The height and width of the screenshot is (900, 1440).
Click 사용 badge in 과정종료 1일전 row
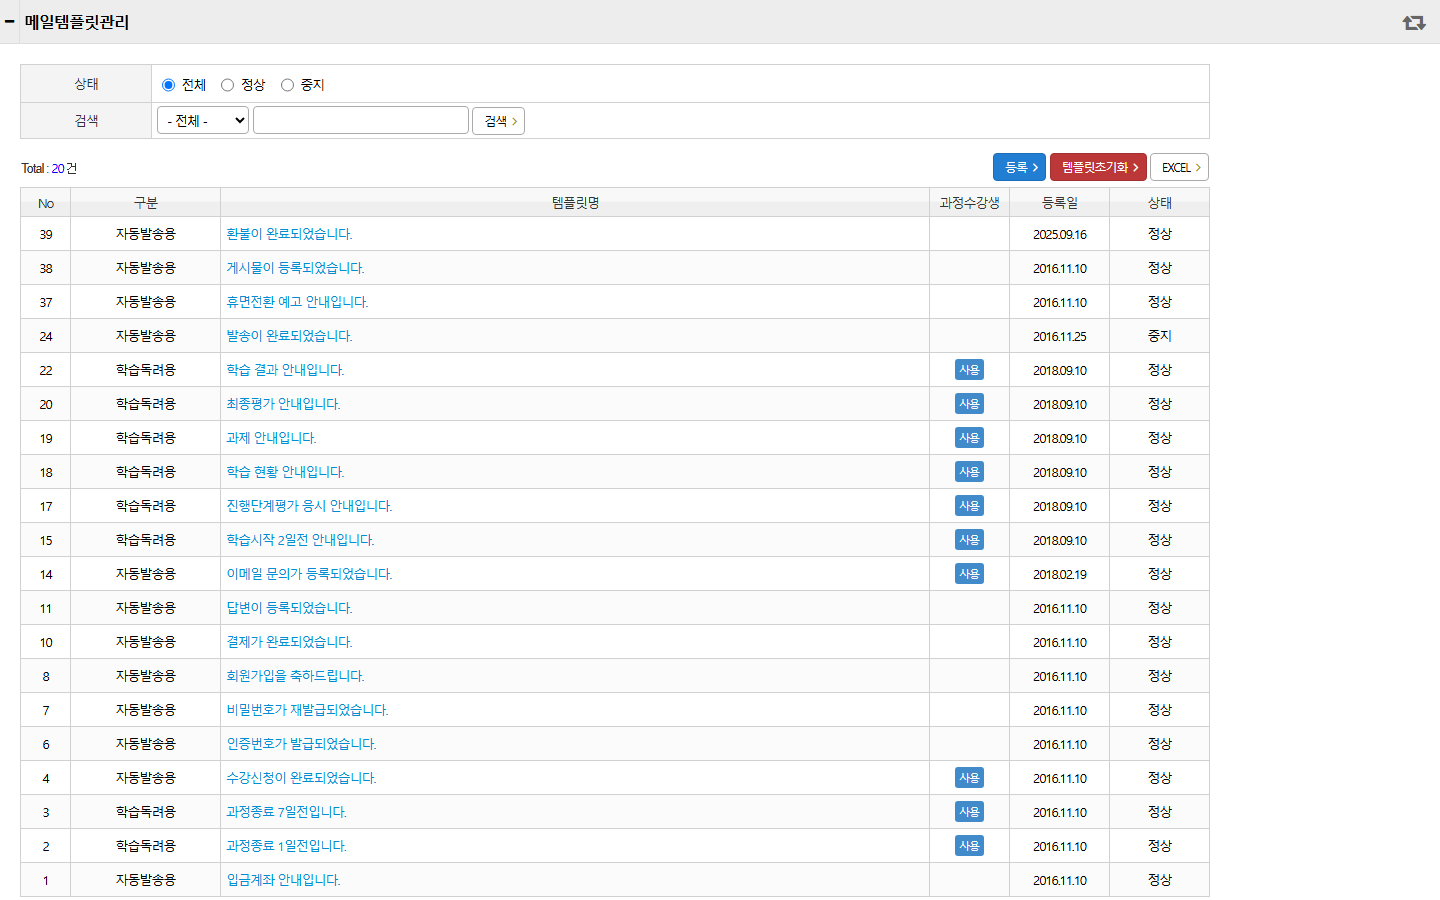969,846
